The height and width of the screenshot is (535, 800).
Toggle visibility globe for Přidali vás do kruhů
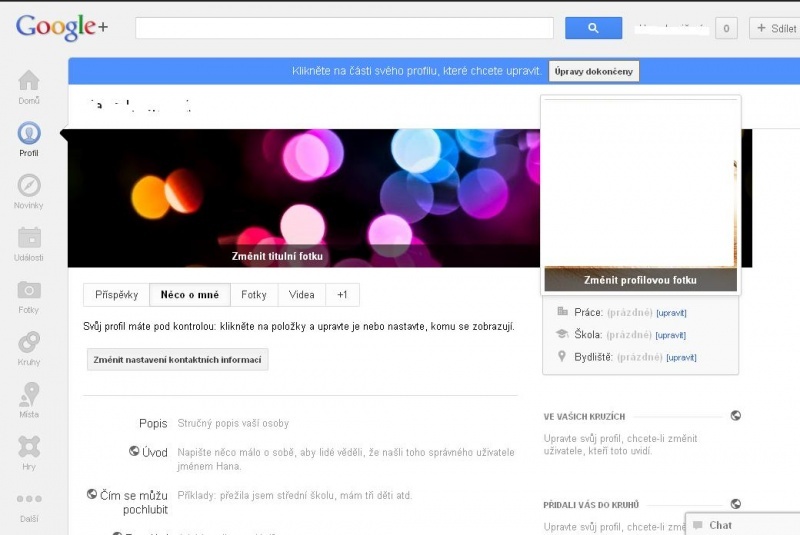(x=736, y=504)
